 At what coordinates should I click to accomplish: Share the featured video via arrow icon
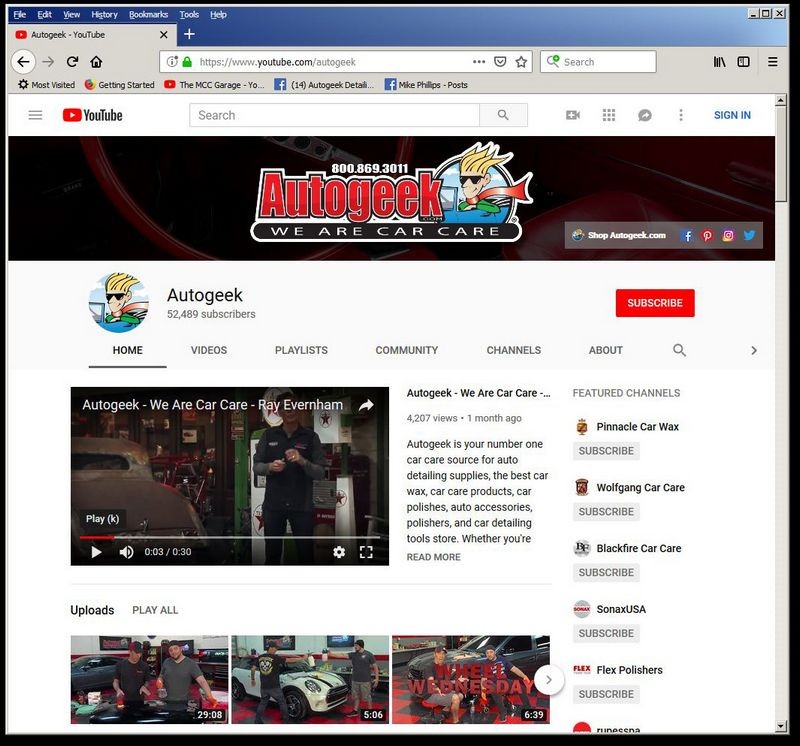pos(366,405)
